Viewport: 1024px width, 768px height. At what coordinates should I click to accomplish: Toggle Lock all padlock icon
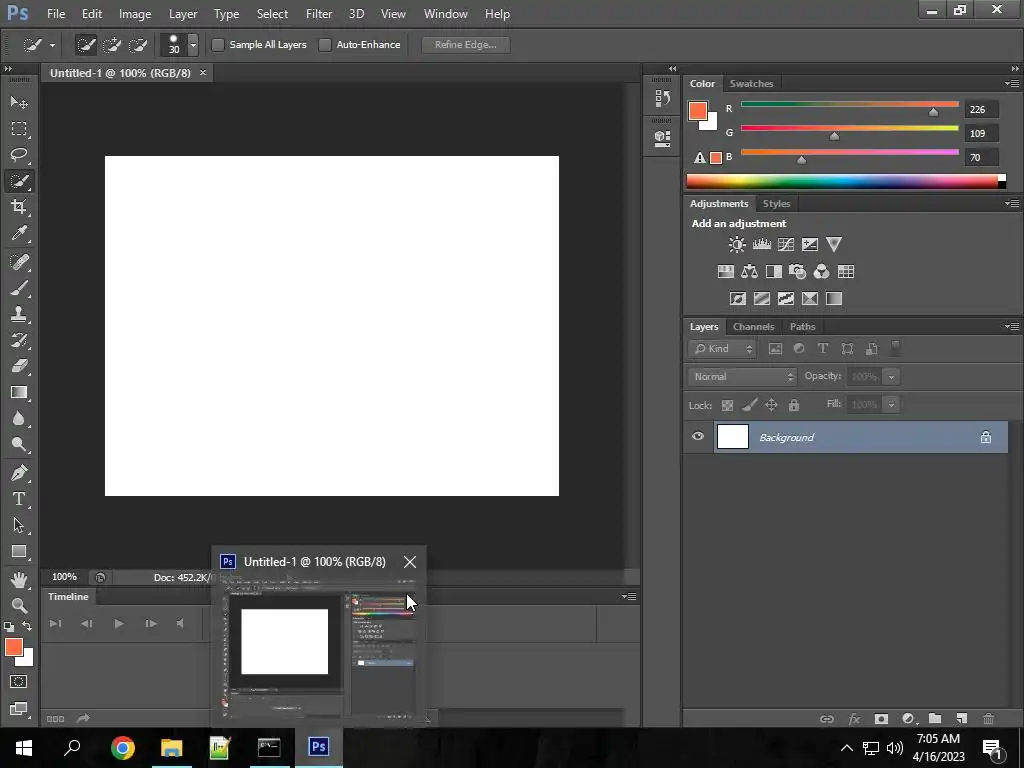pyautogui.click(x=793, y=405)
